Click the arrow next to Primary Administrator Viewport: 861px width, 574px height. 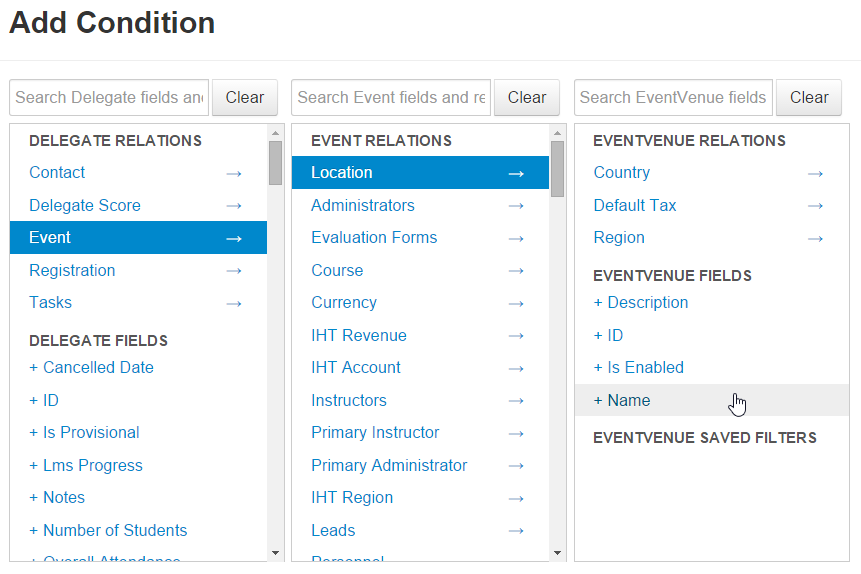click(x=516, y=466)
